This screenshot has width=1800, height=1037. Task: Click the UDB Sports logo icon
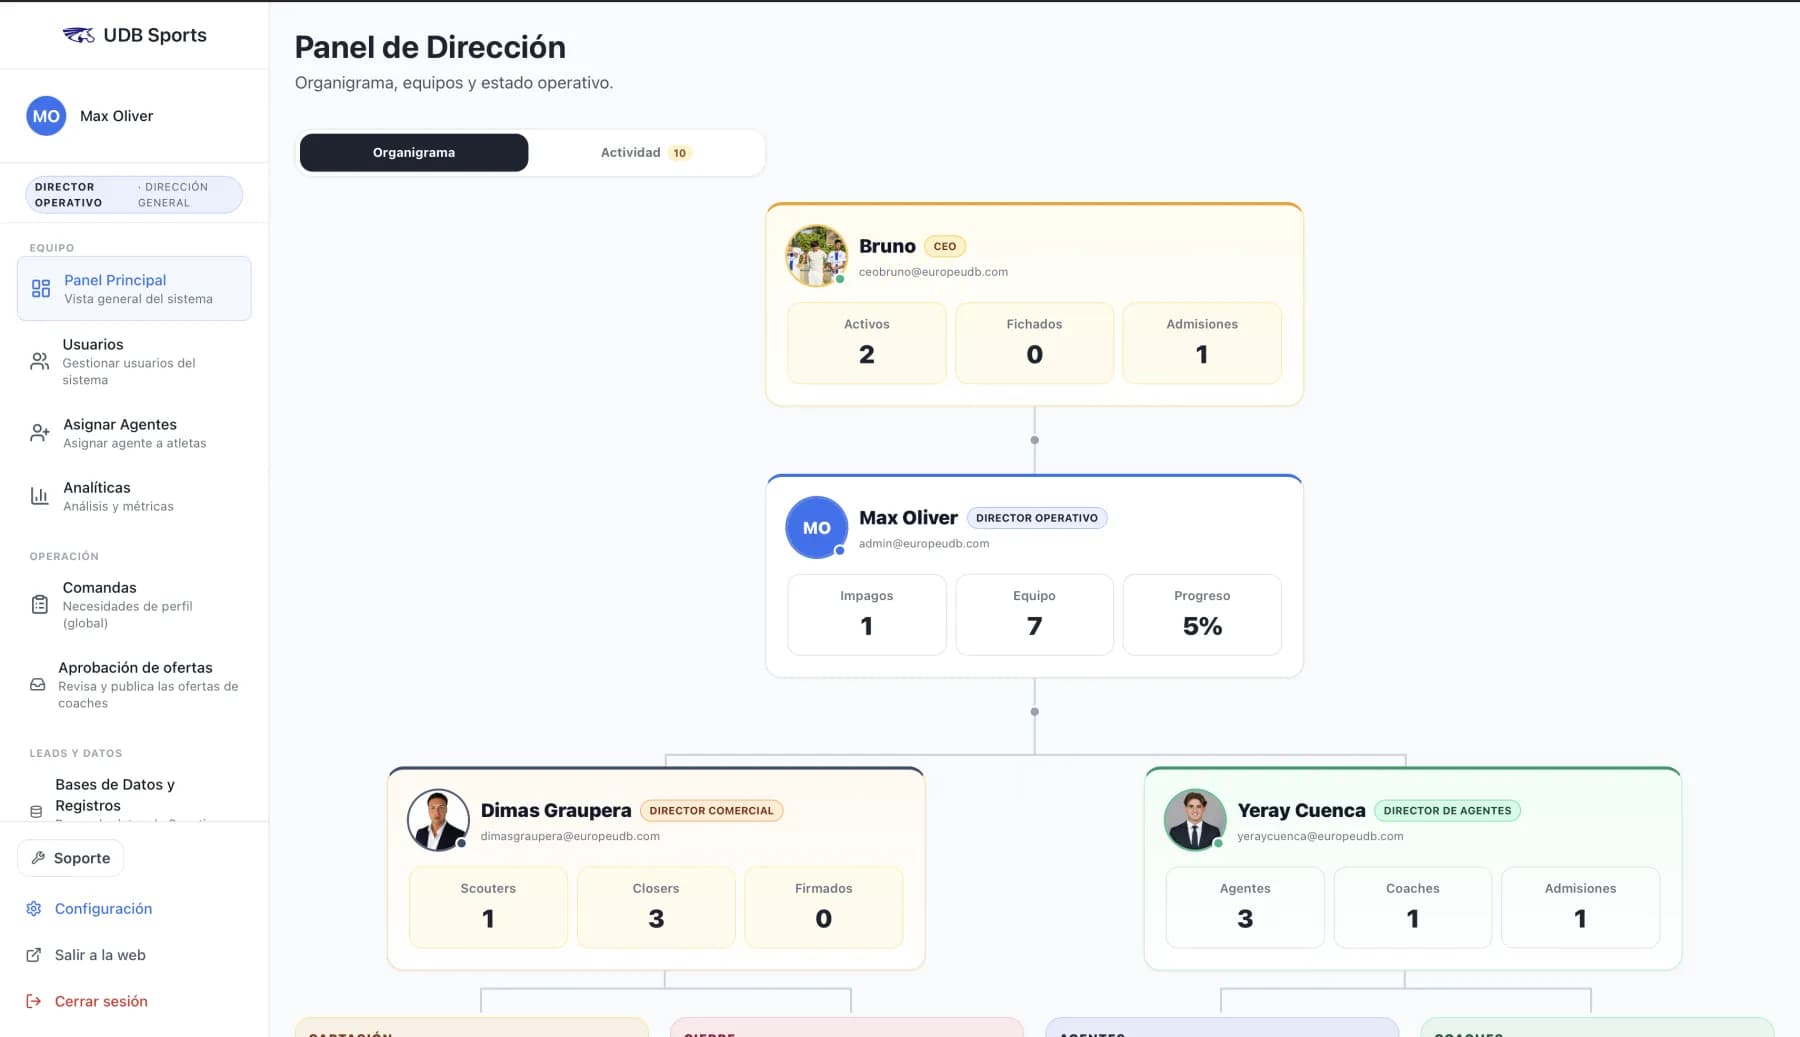coord(79,35)
